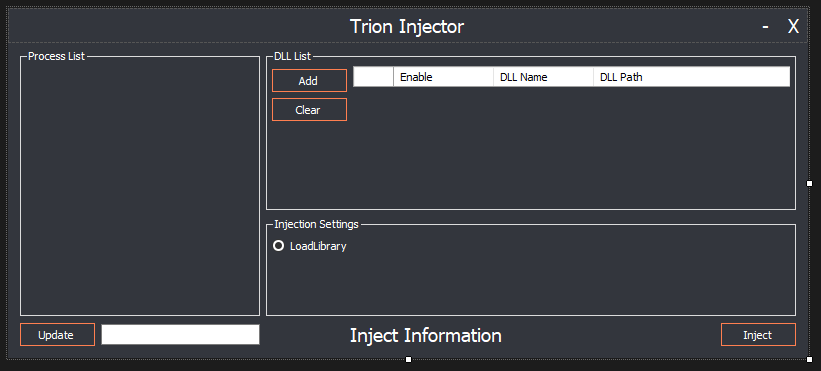Click the Inject button
Viewport: 821px width, 371px height.
[758, 335]
